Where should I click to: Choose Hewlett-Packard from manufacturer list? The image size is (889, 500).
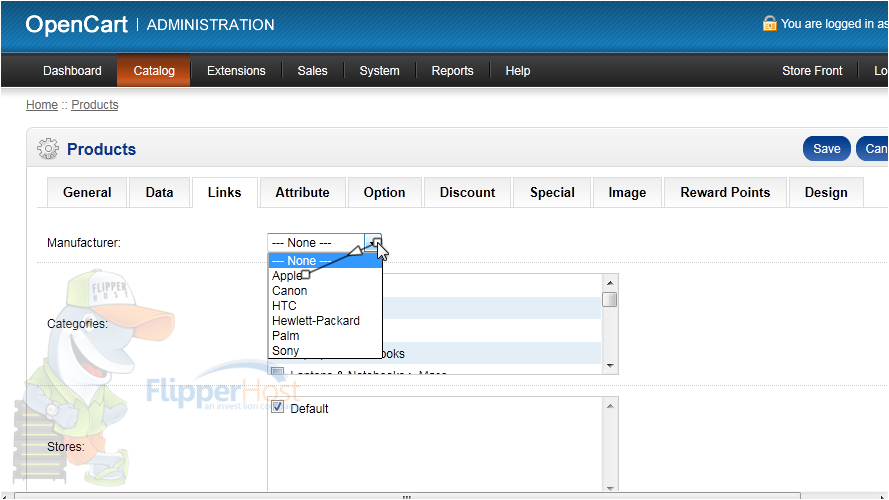click(325, 321)
